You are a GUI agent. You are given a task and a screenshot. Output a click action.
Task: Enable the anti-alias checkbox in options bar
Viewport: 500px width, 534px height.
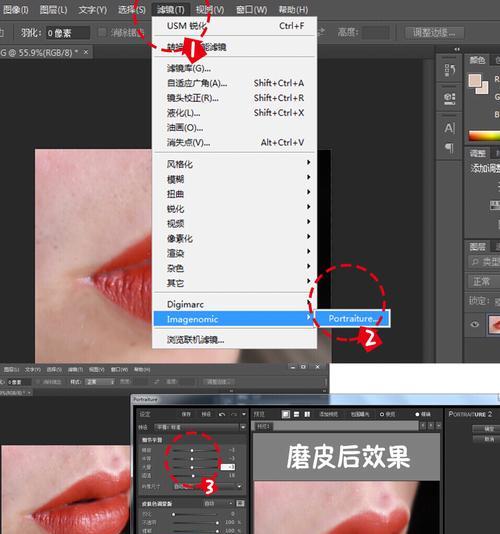pyautogui.click(x=102, y=32)
